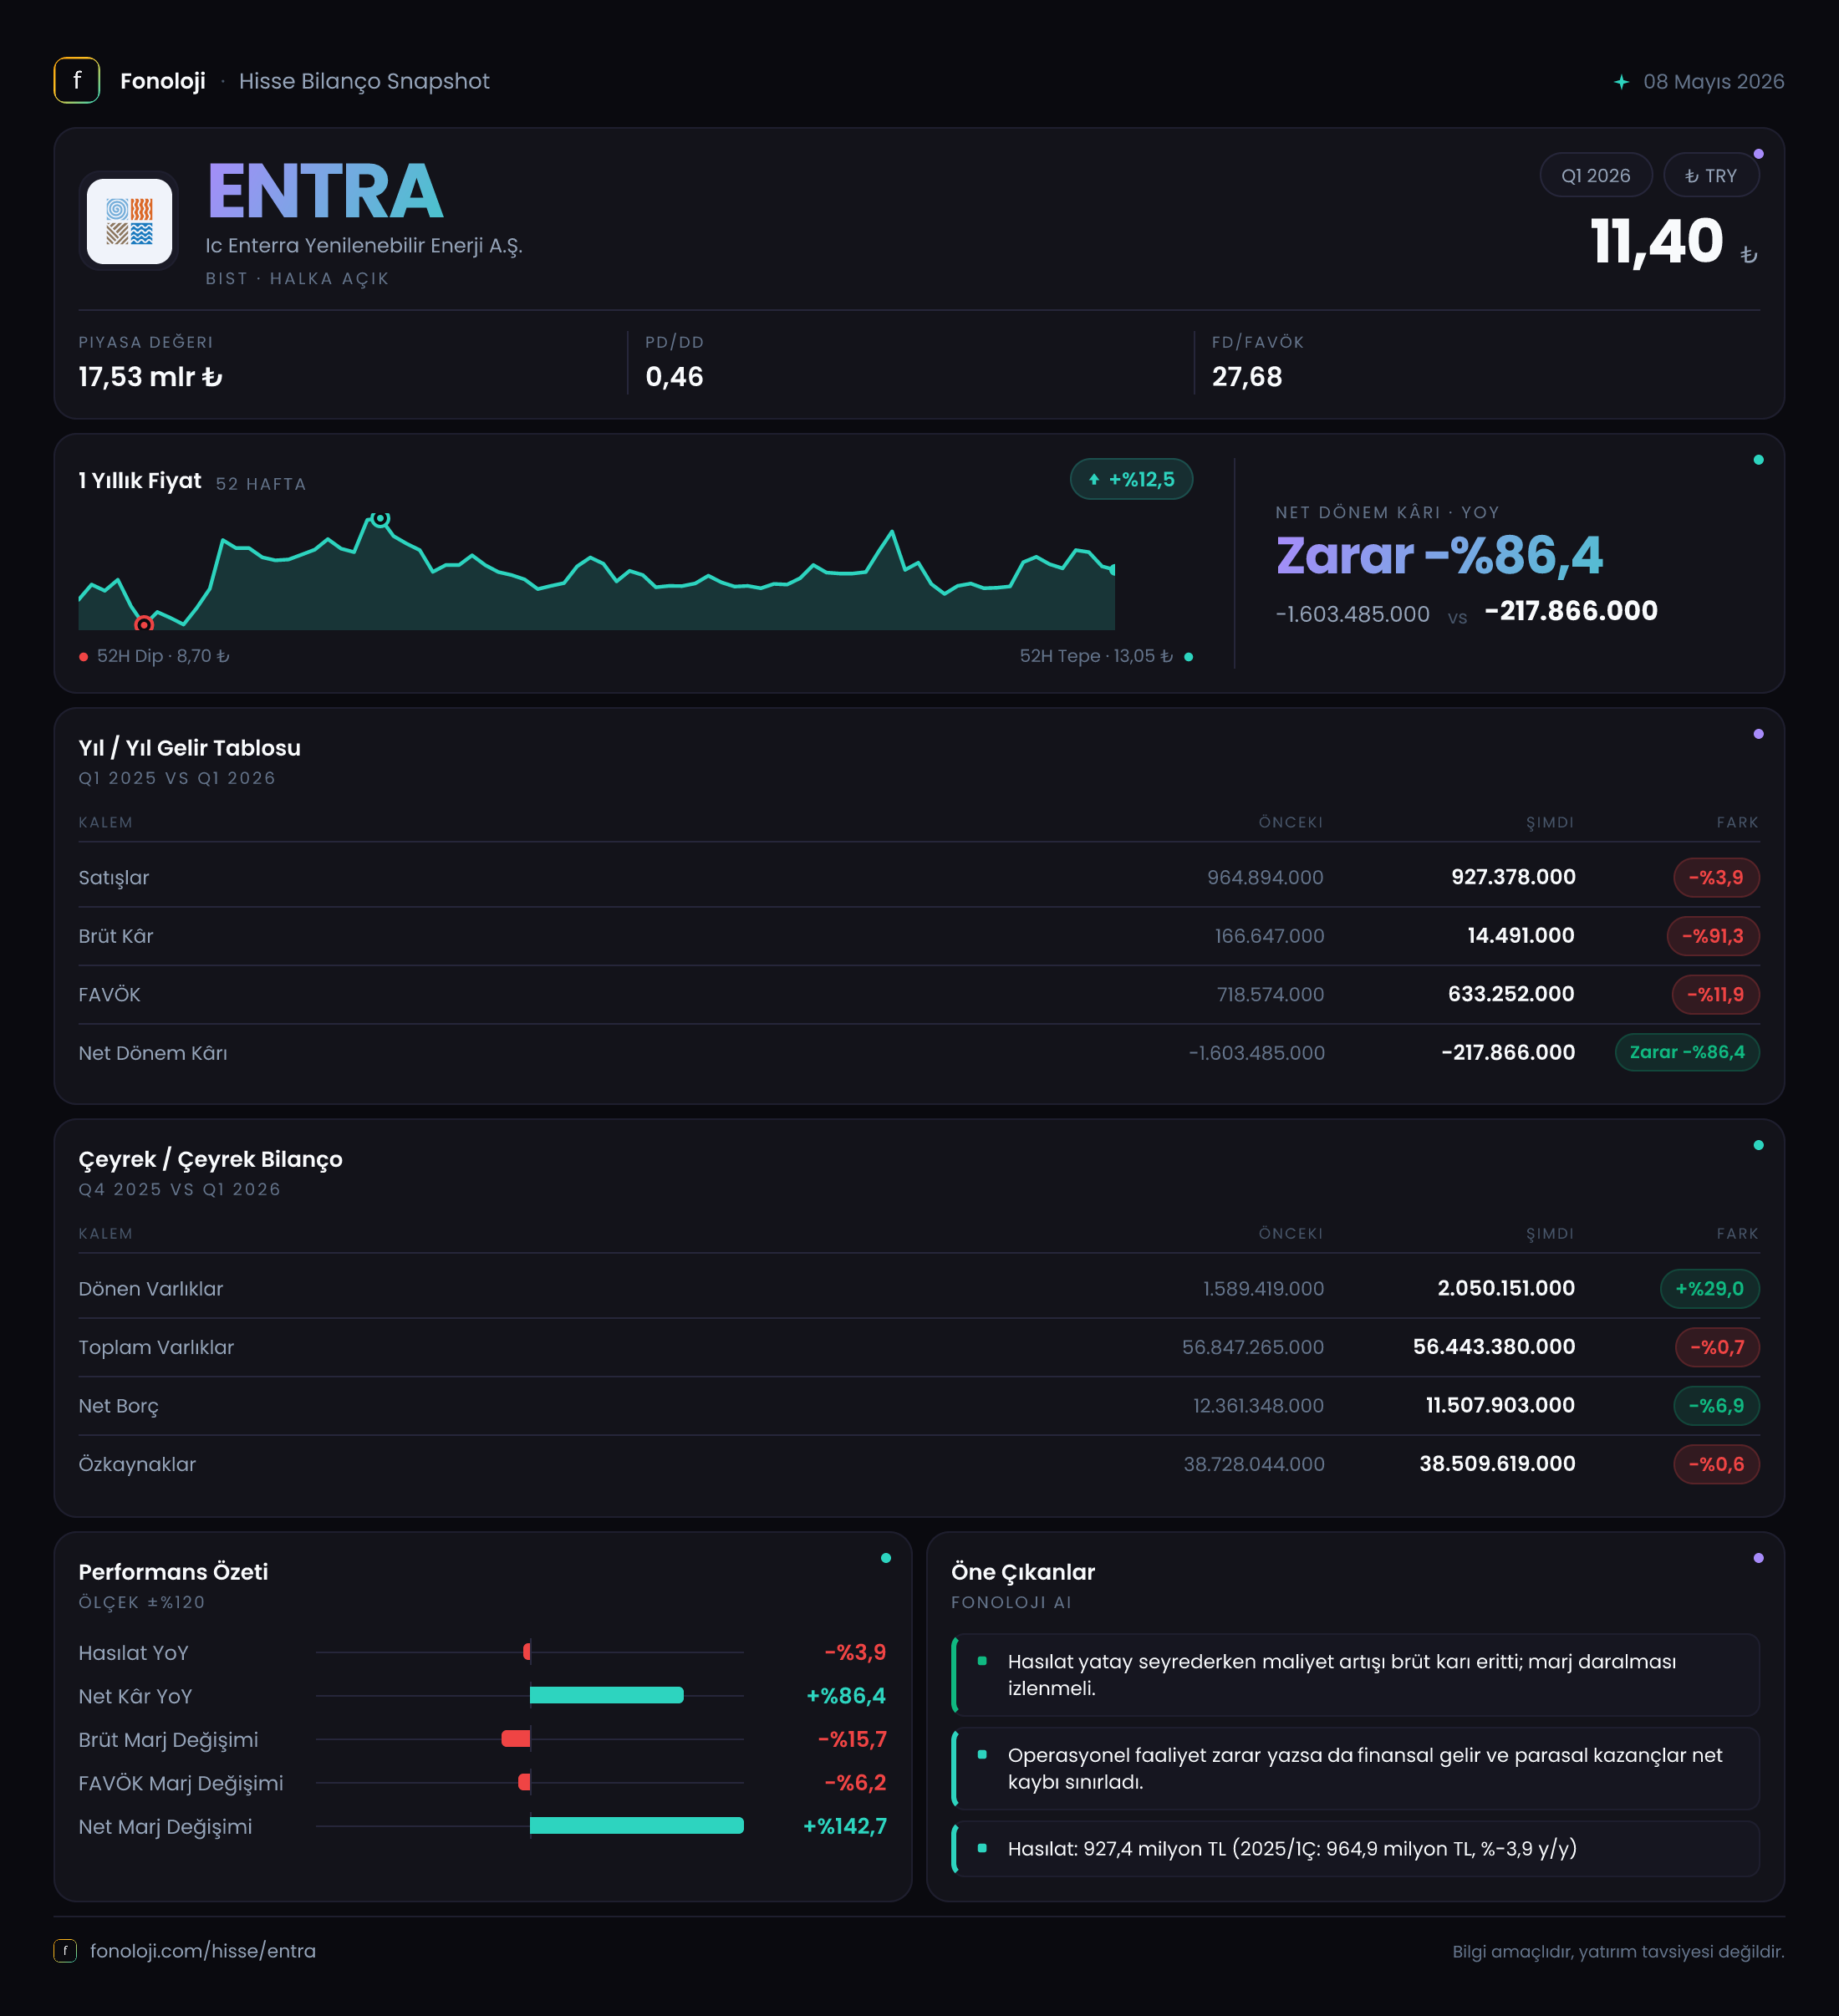Click the highlight starting Hasılat: 927,4 milyon
This screenshot has width=1839, height=2016.
[1355, 1849]
